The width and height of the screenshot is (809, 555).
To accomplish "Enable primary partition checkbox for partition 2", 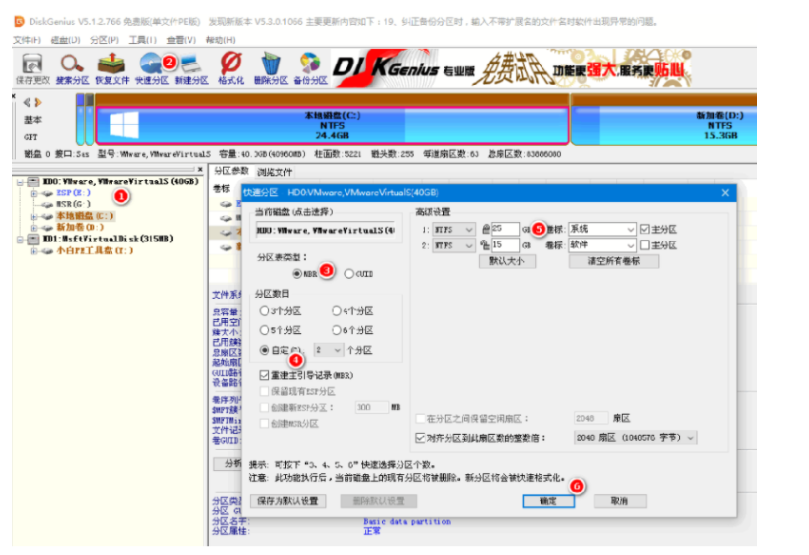I will 645,245.
